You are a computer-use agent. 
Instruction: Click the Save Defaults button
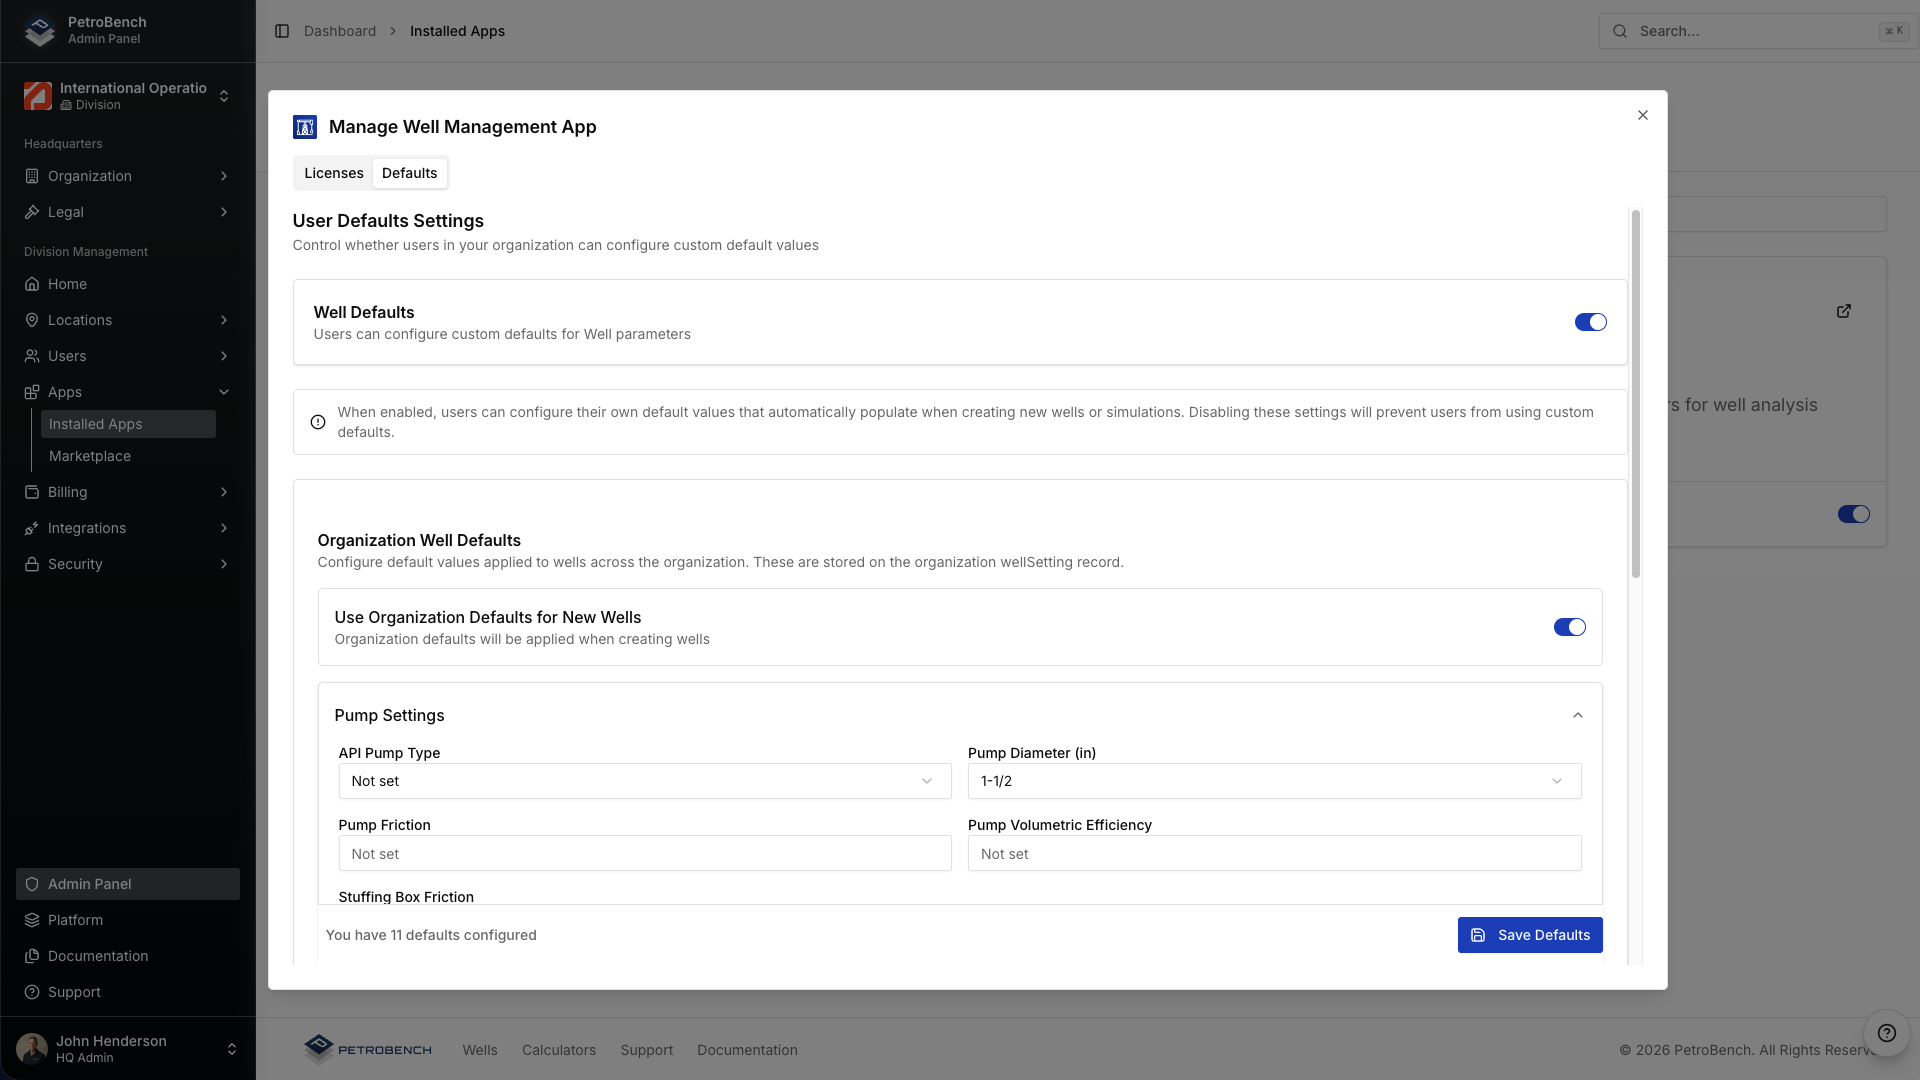pos(1531,935)
